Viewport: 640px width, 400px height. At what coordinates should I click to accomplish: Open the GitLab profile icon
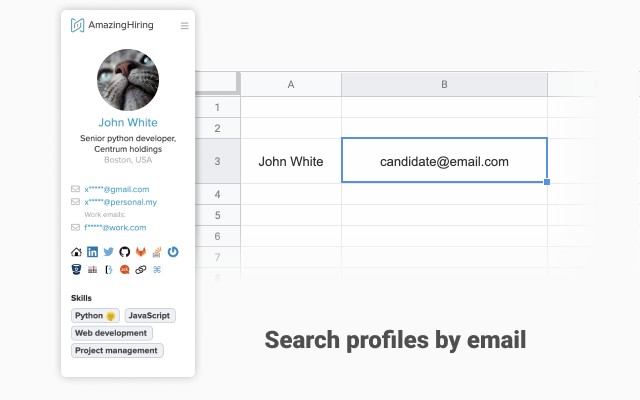(x=141, y=252)
